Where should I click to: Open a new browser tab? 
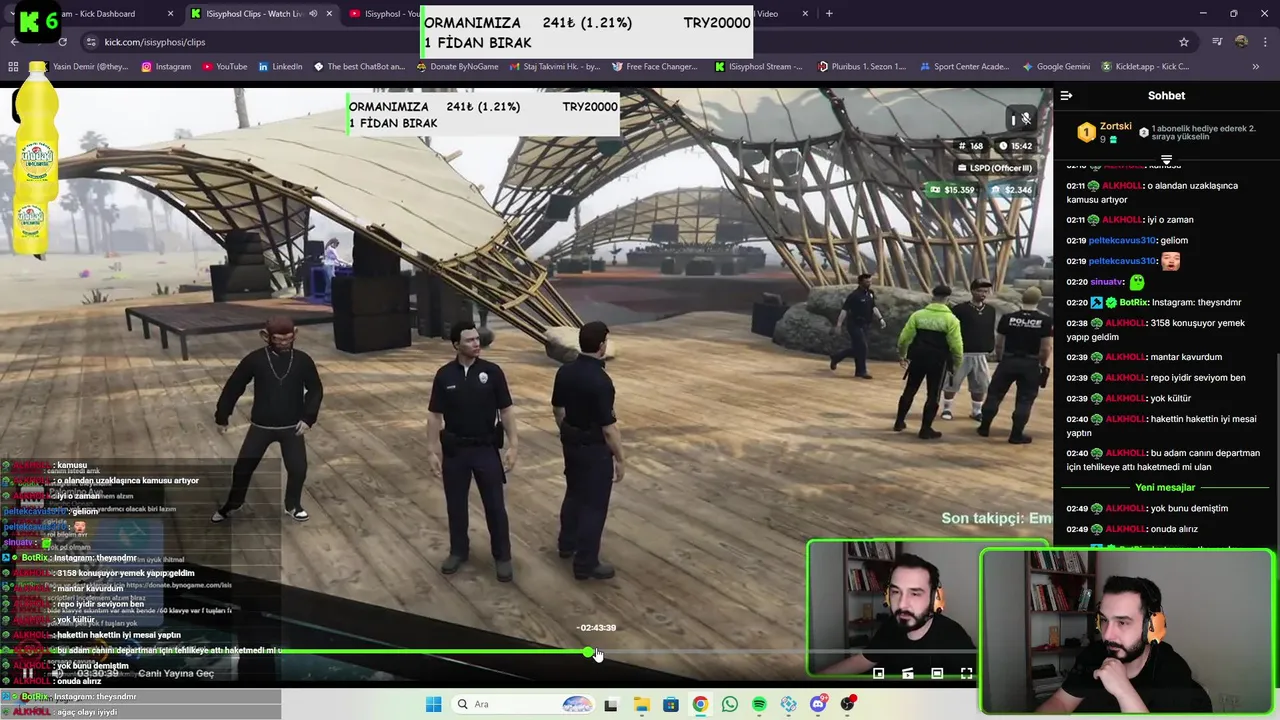(829, 14)
